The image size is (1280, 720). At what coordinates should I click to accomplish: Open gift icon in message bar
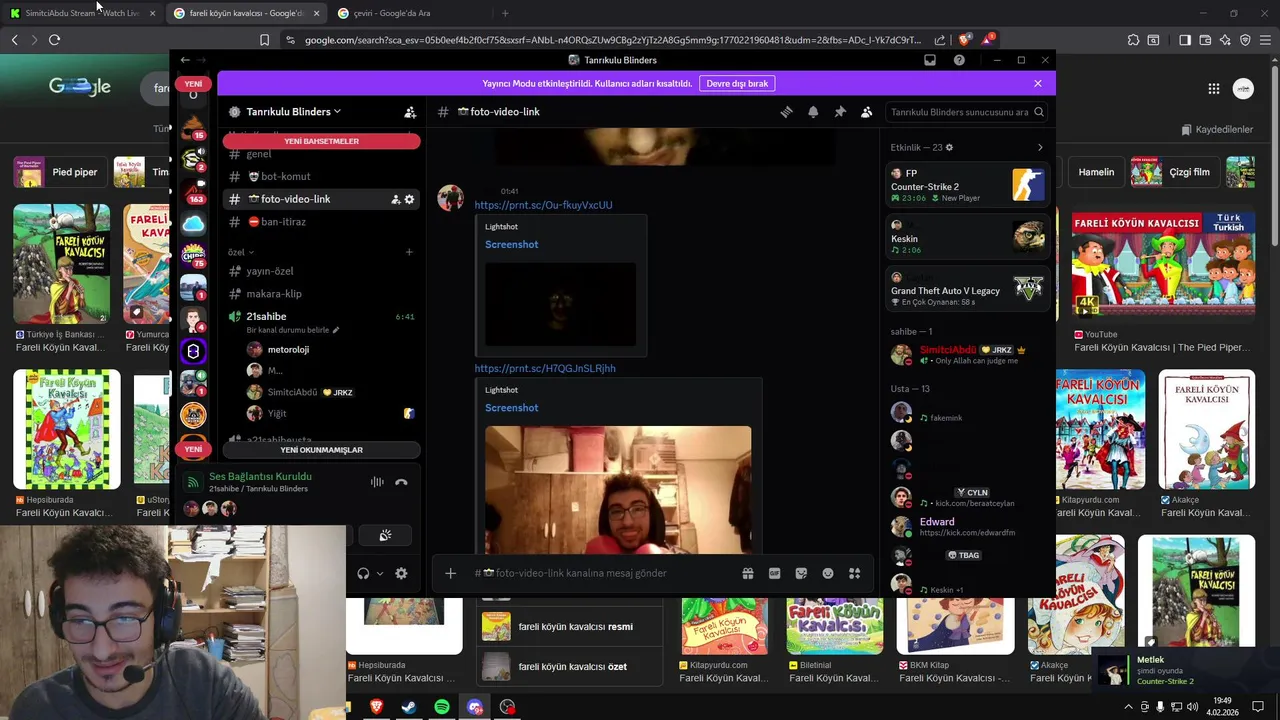[747, 573]
